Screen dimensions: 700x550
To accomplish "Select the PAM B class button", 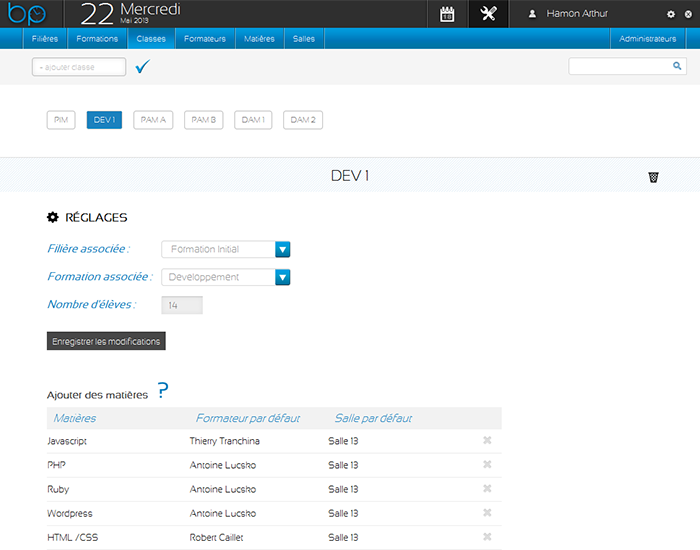I will 204,120.
